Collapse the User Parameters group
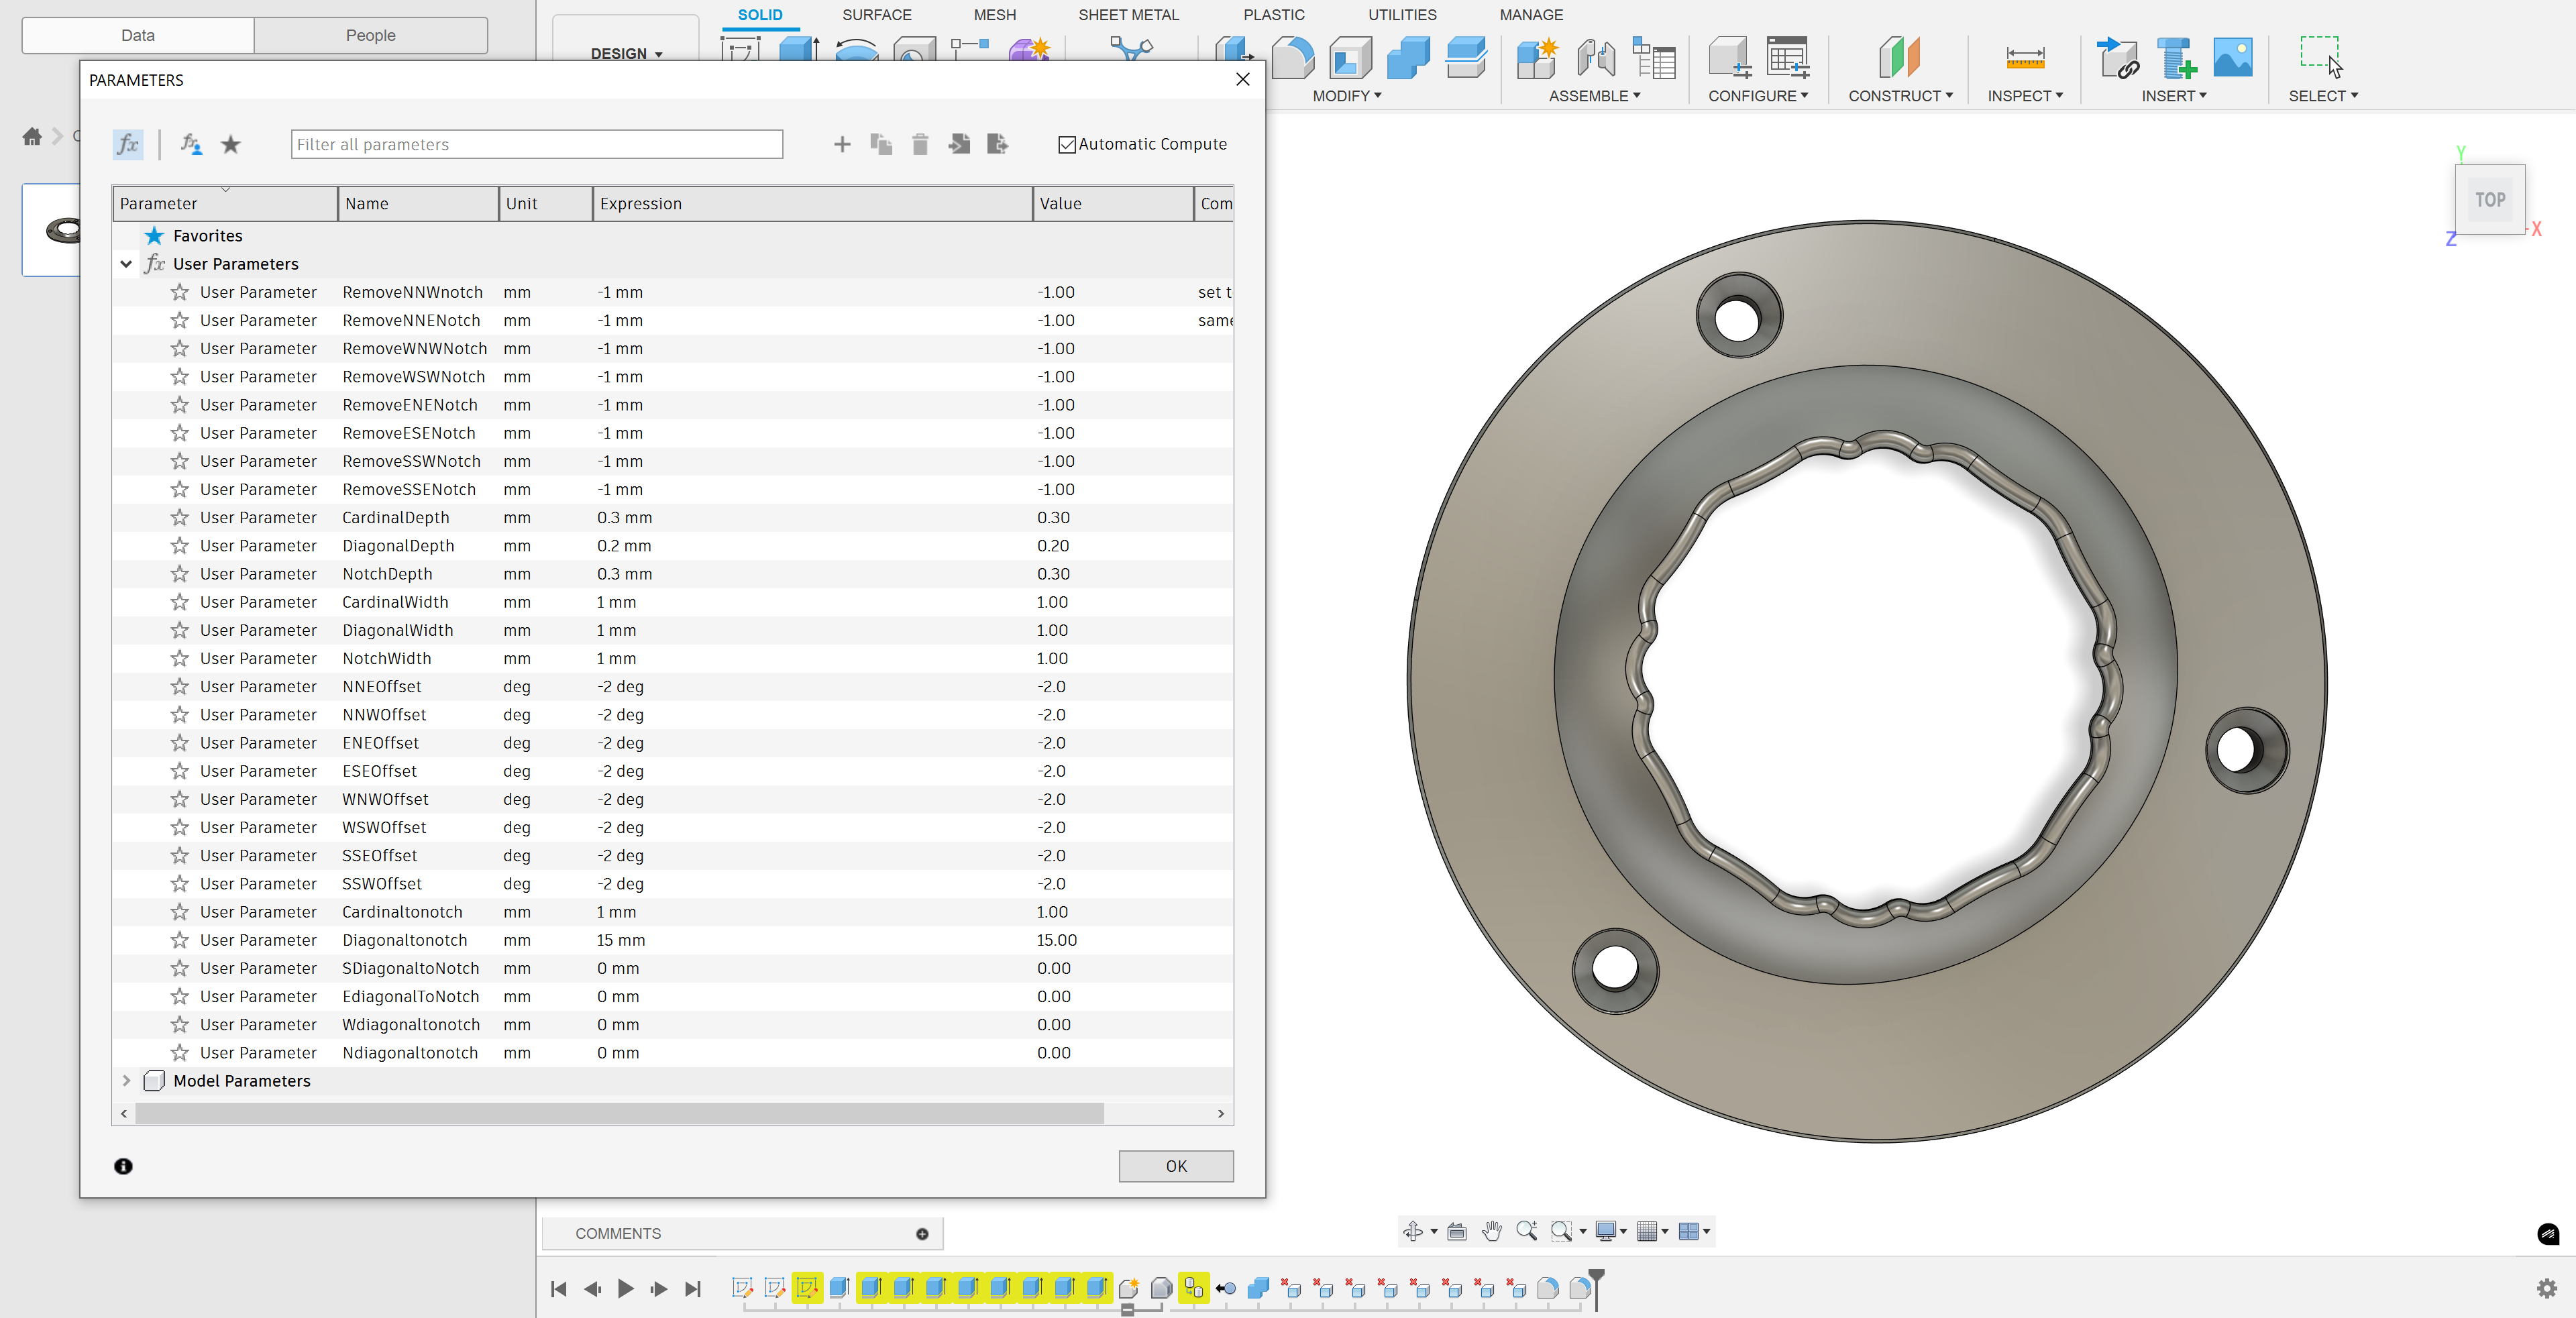Image resolution: width=2576 pixels, height=1318 pixels. pyautogui.click(x=126, y=264)
